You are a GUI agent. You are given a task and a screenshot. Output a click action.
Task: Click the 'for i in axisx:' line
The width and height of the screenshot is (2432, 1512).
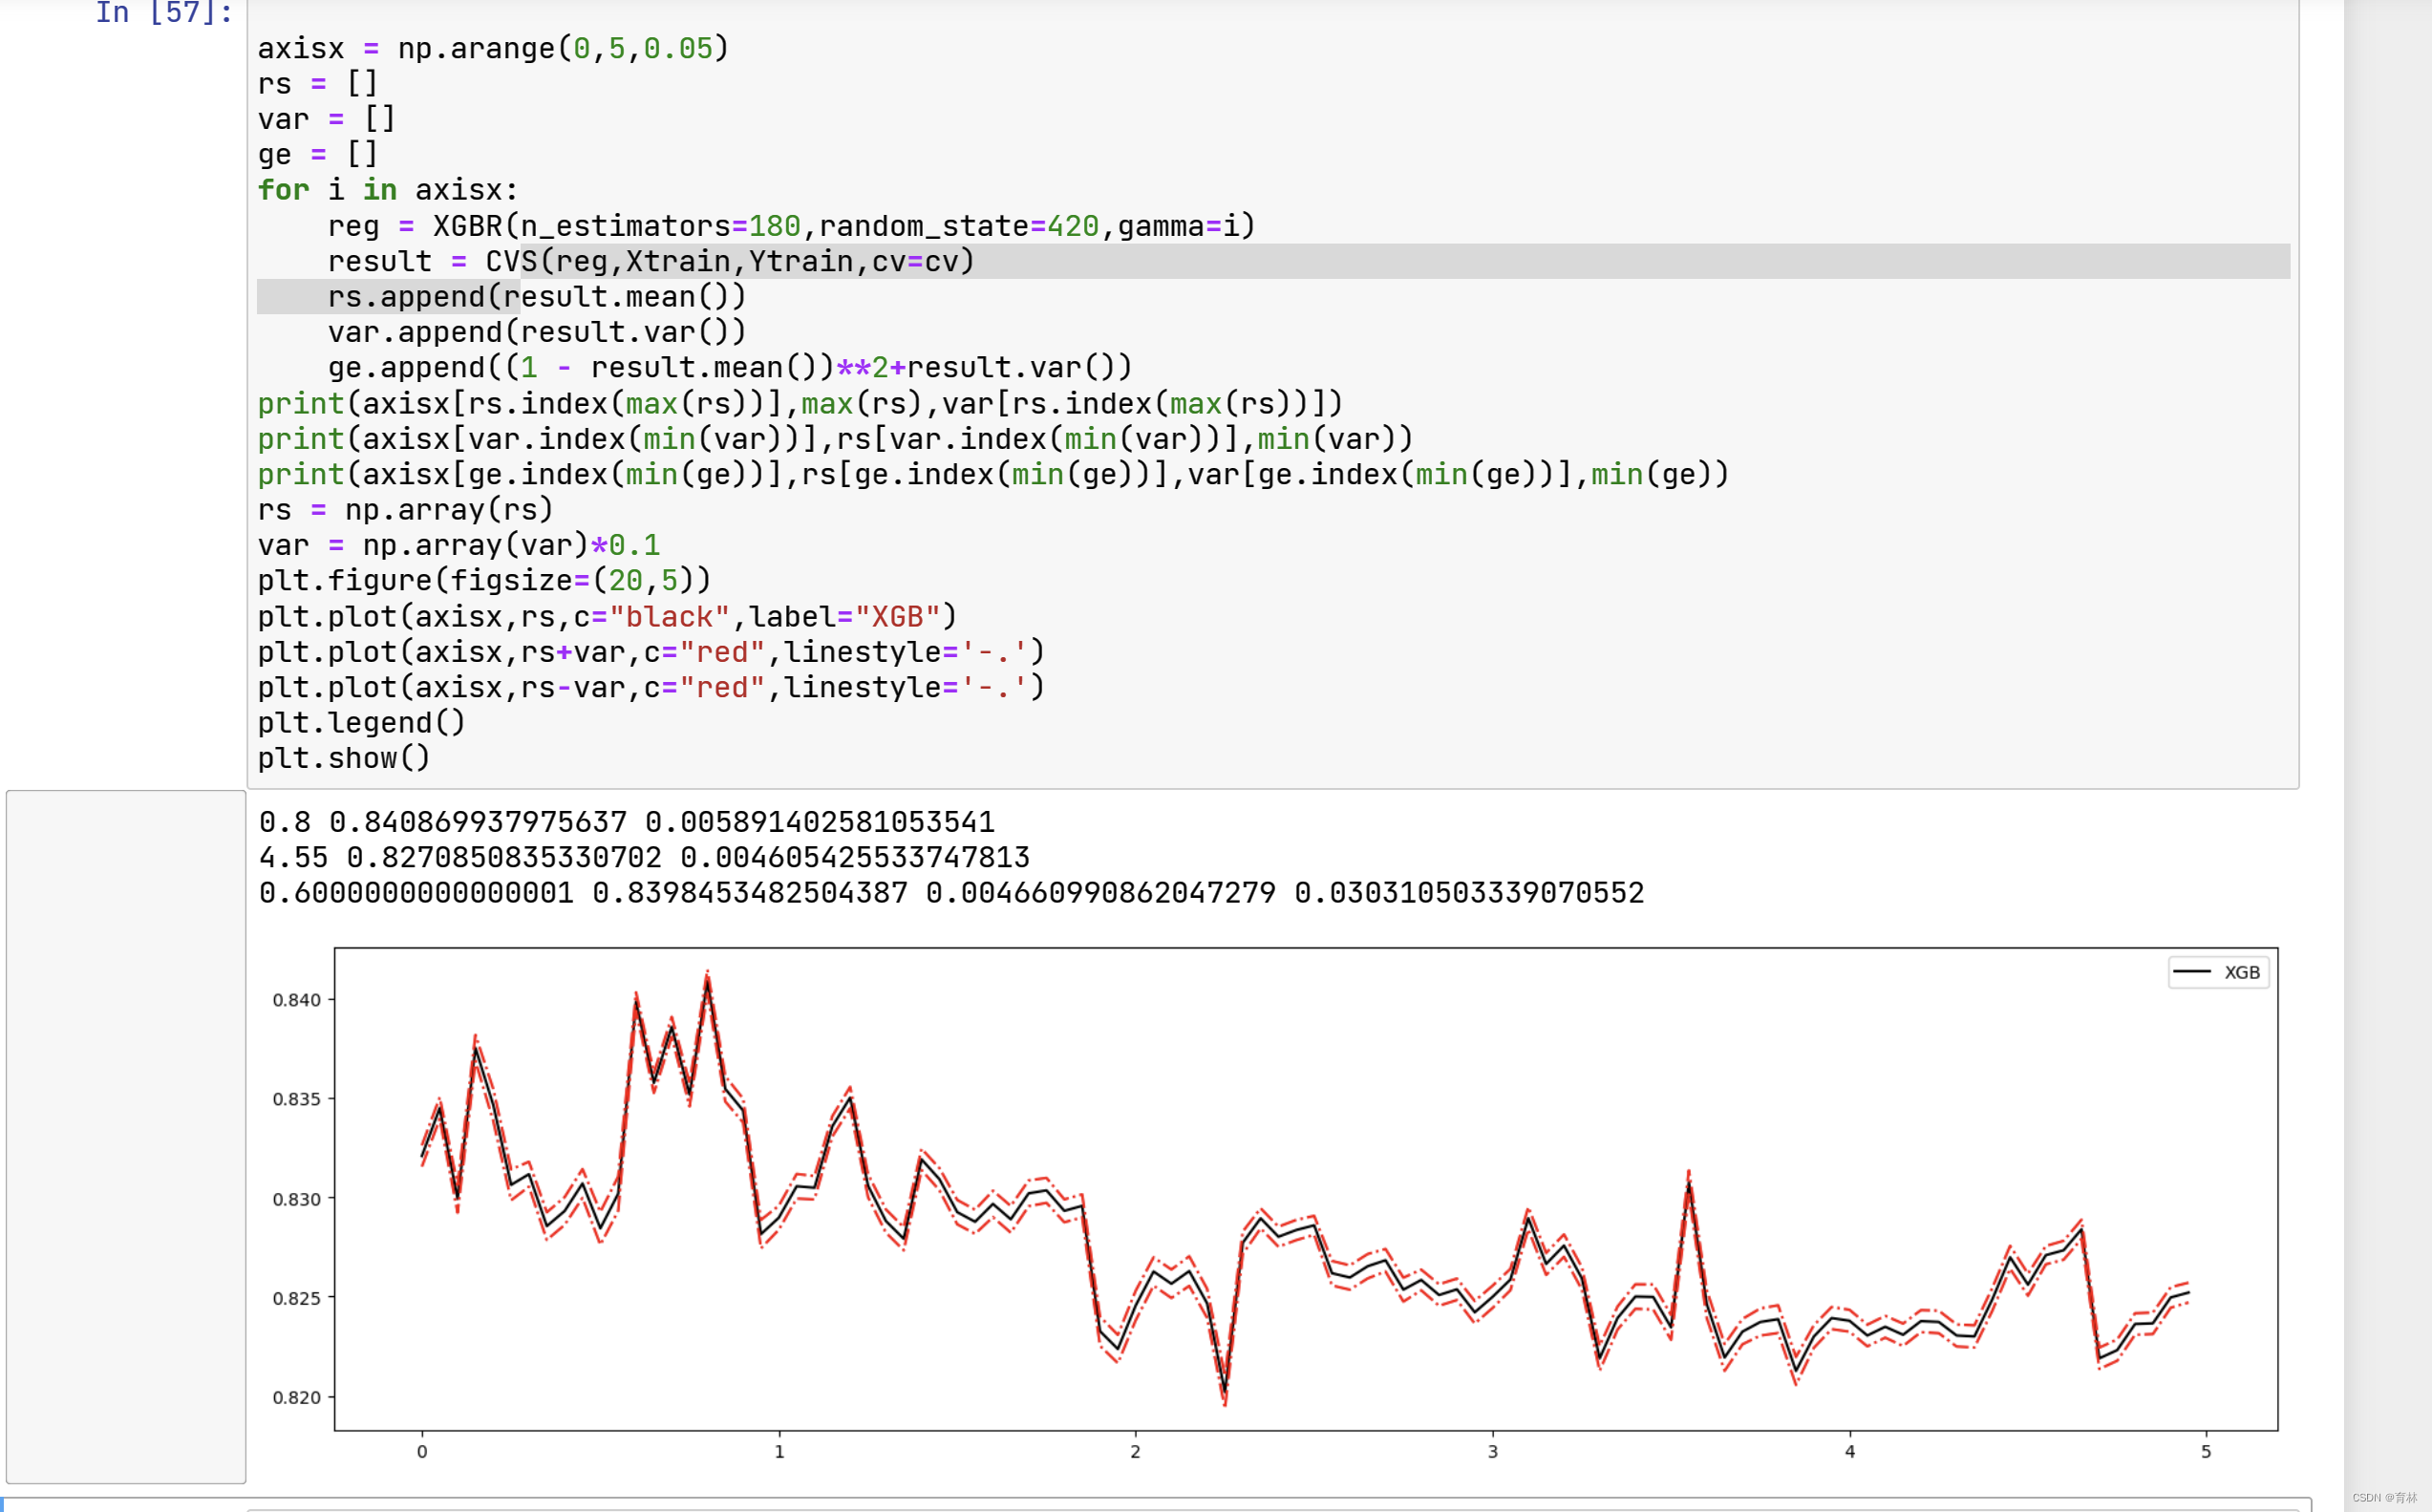pyautogui.click(x=388, y=190)
